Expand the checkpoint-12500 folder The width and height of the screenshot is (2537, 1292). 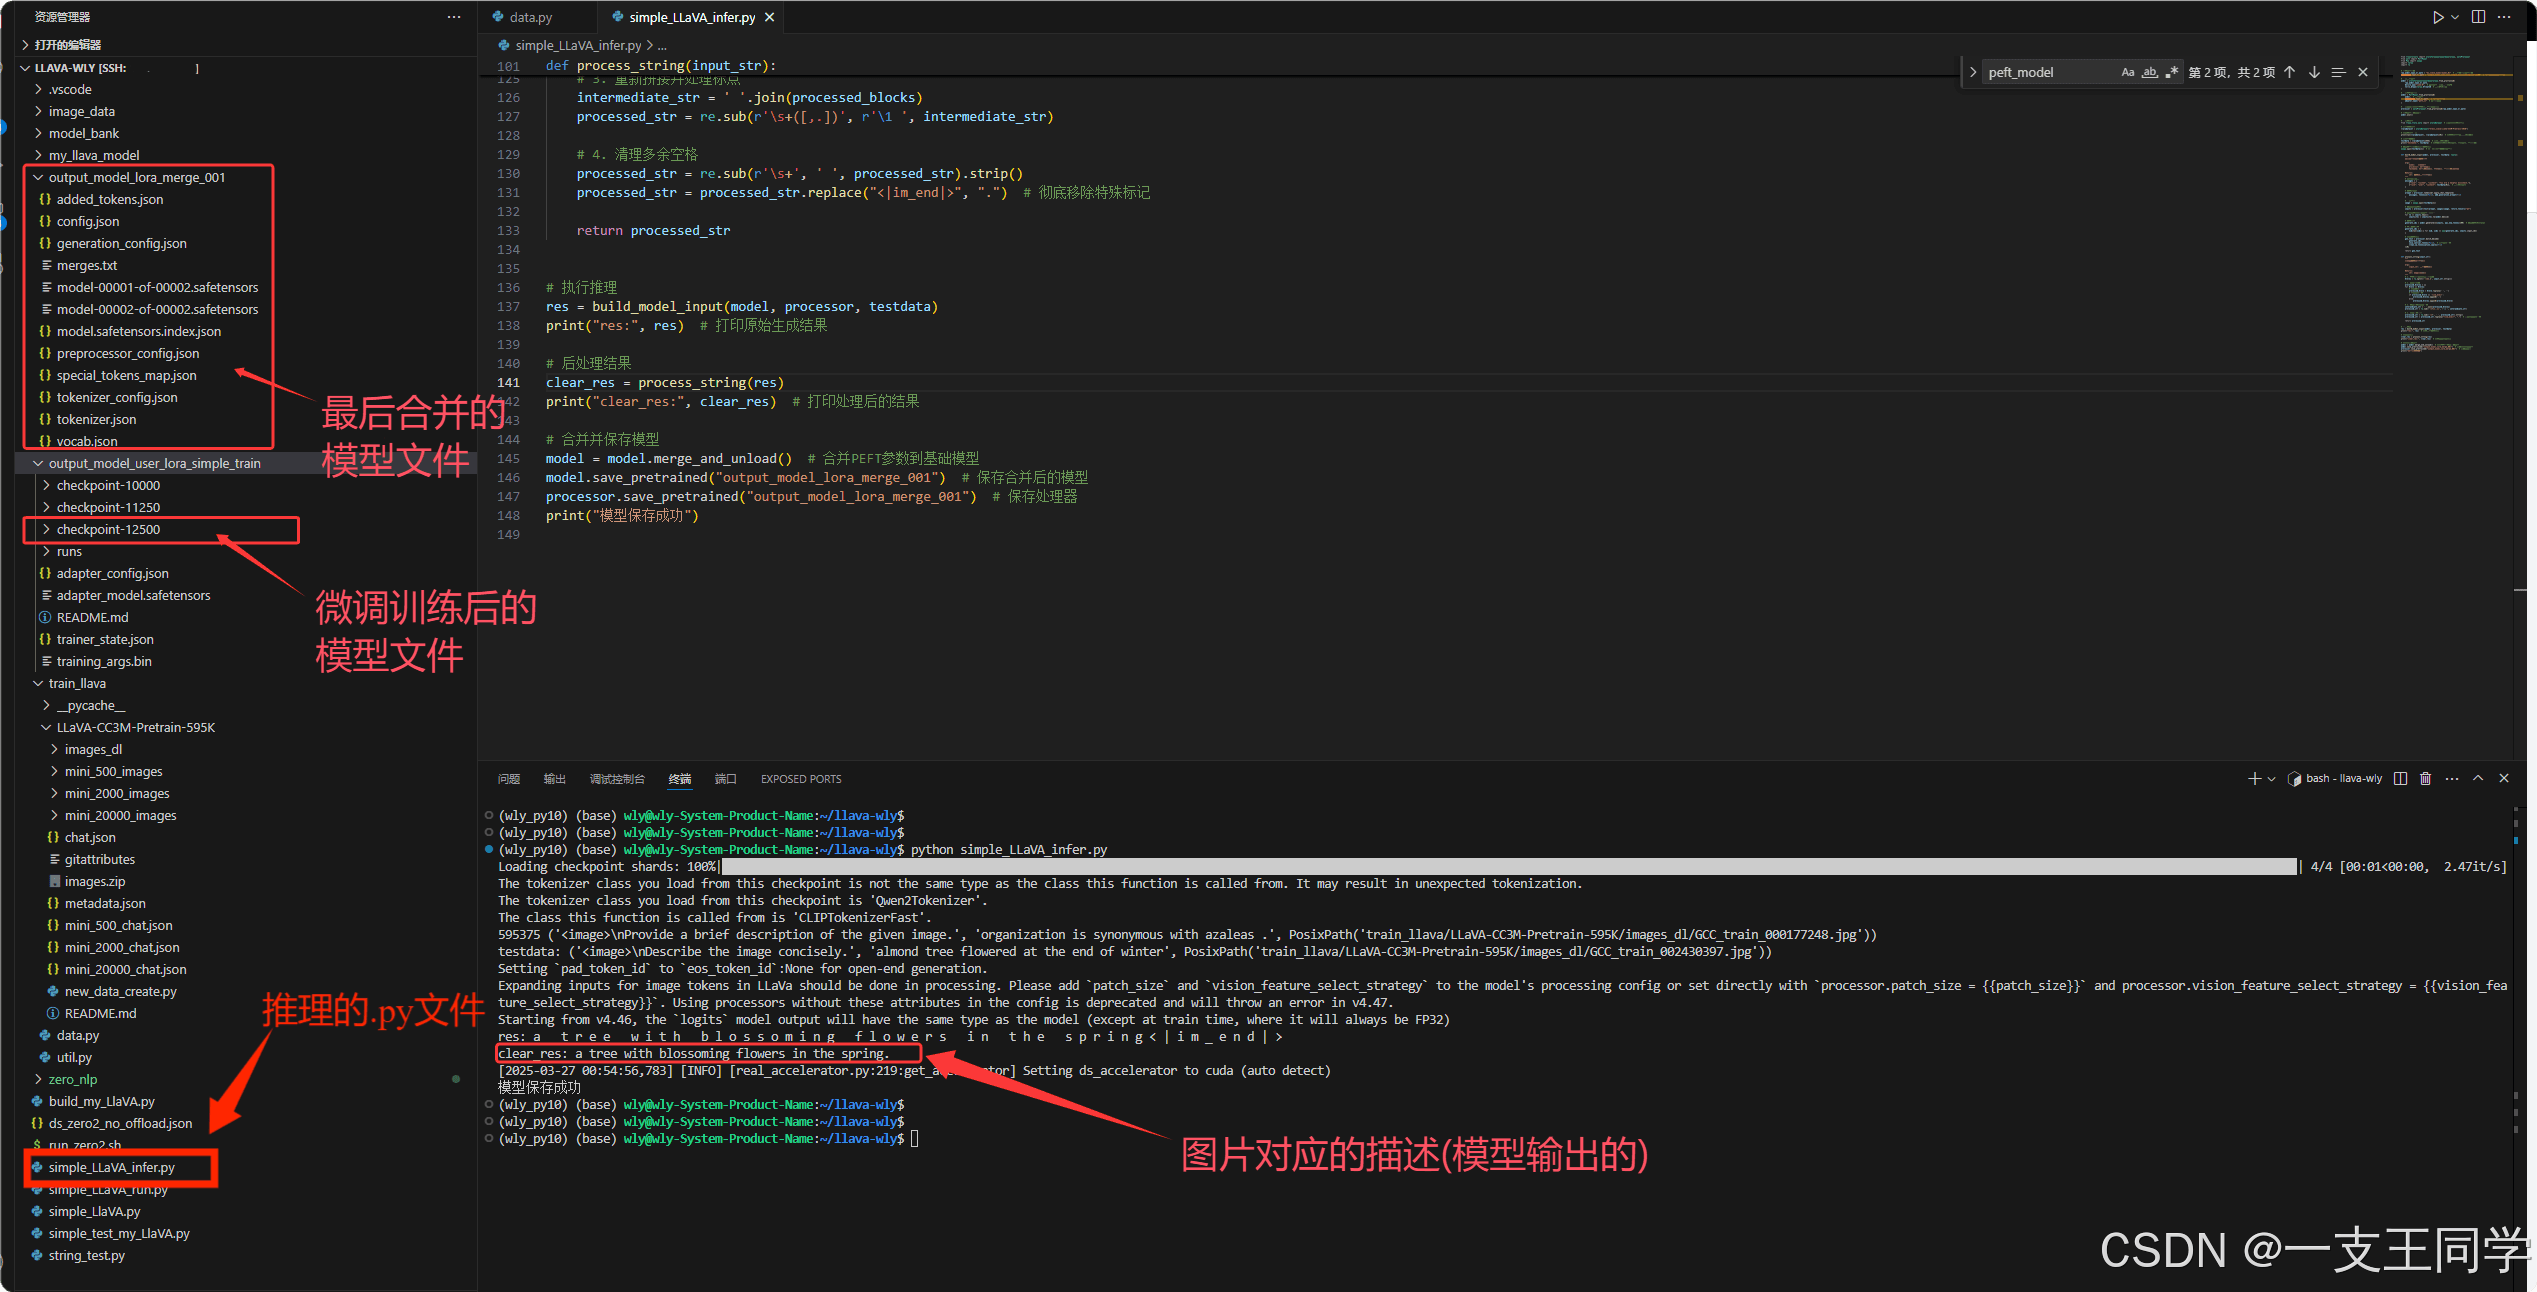(108, 529)
